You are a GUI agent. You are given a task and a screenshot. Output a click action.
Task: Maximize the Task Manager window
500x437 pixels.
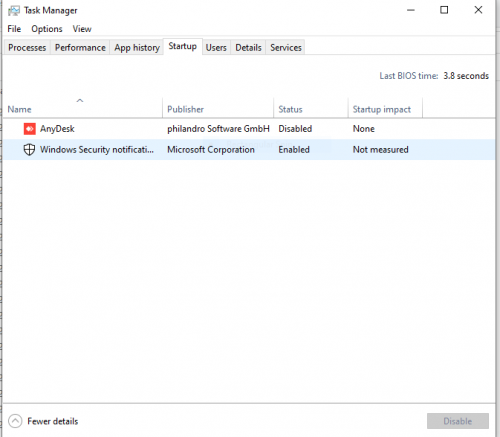[x=444, y=10]
